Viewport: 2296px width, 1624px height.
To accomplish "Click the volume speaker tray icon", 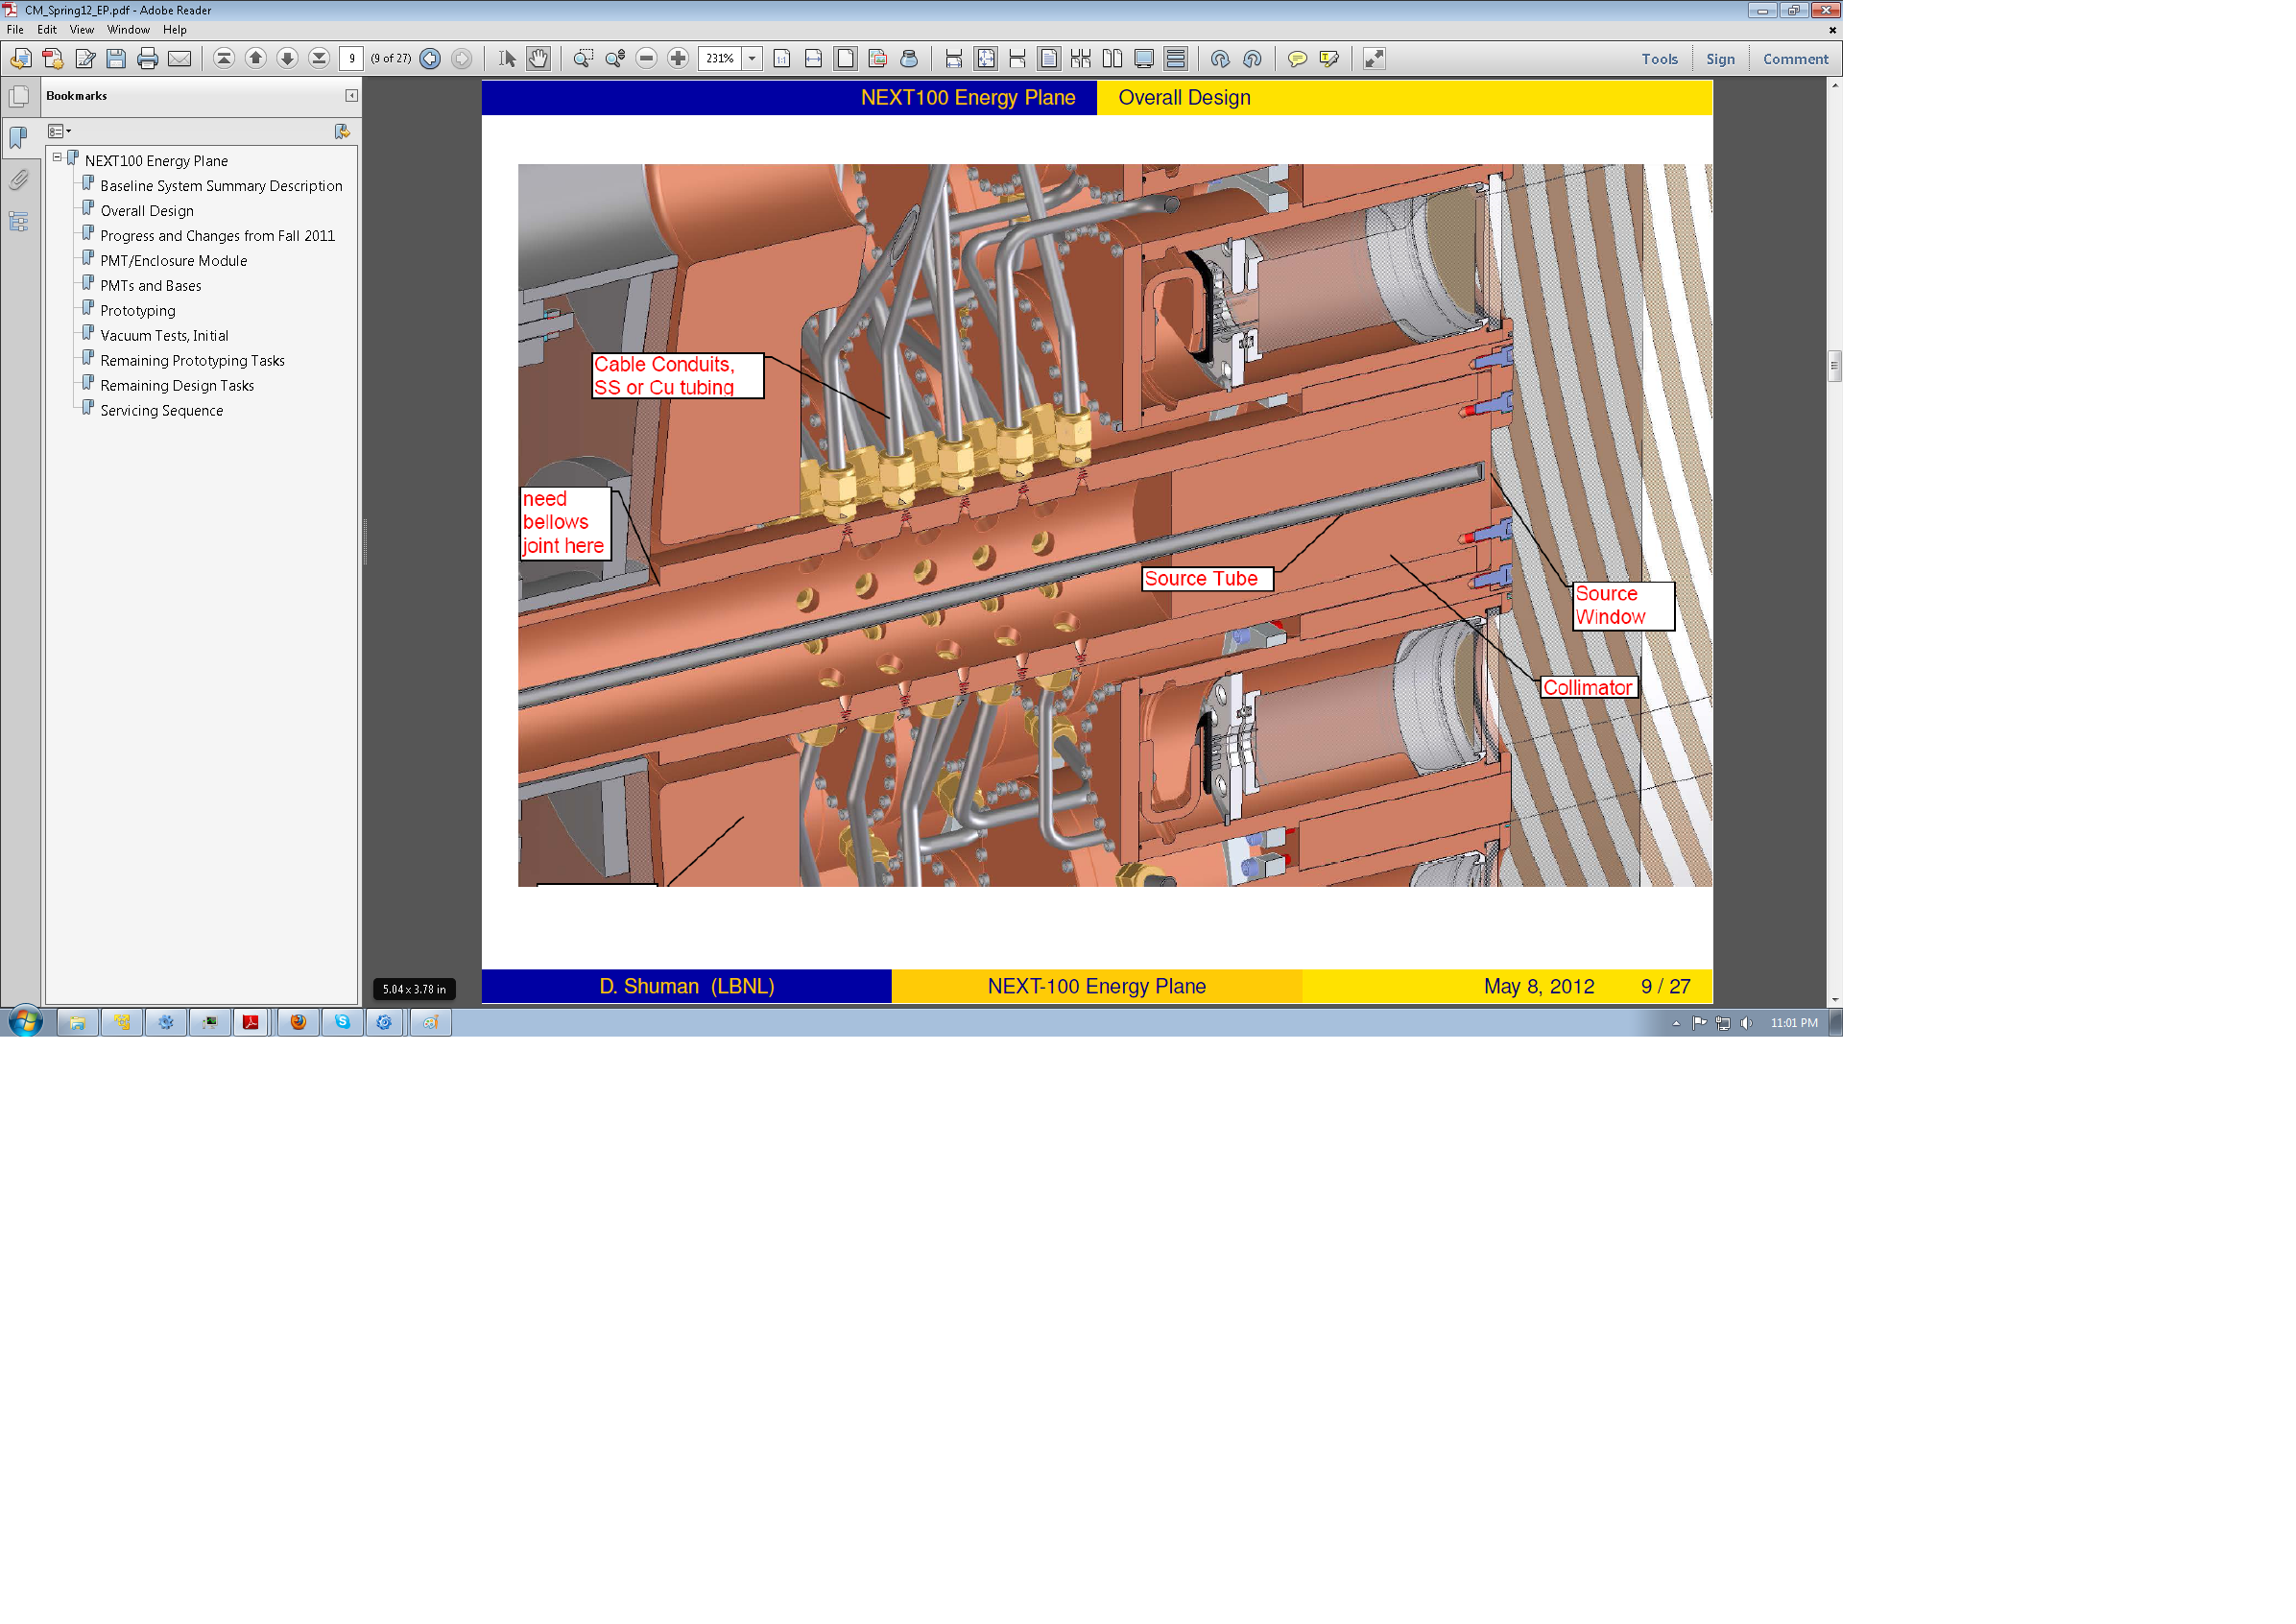I will pos(1746,1023).
